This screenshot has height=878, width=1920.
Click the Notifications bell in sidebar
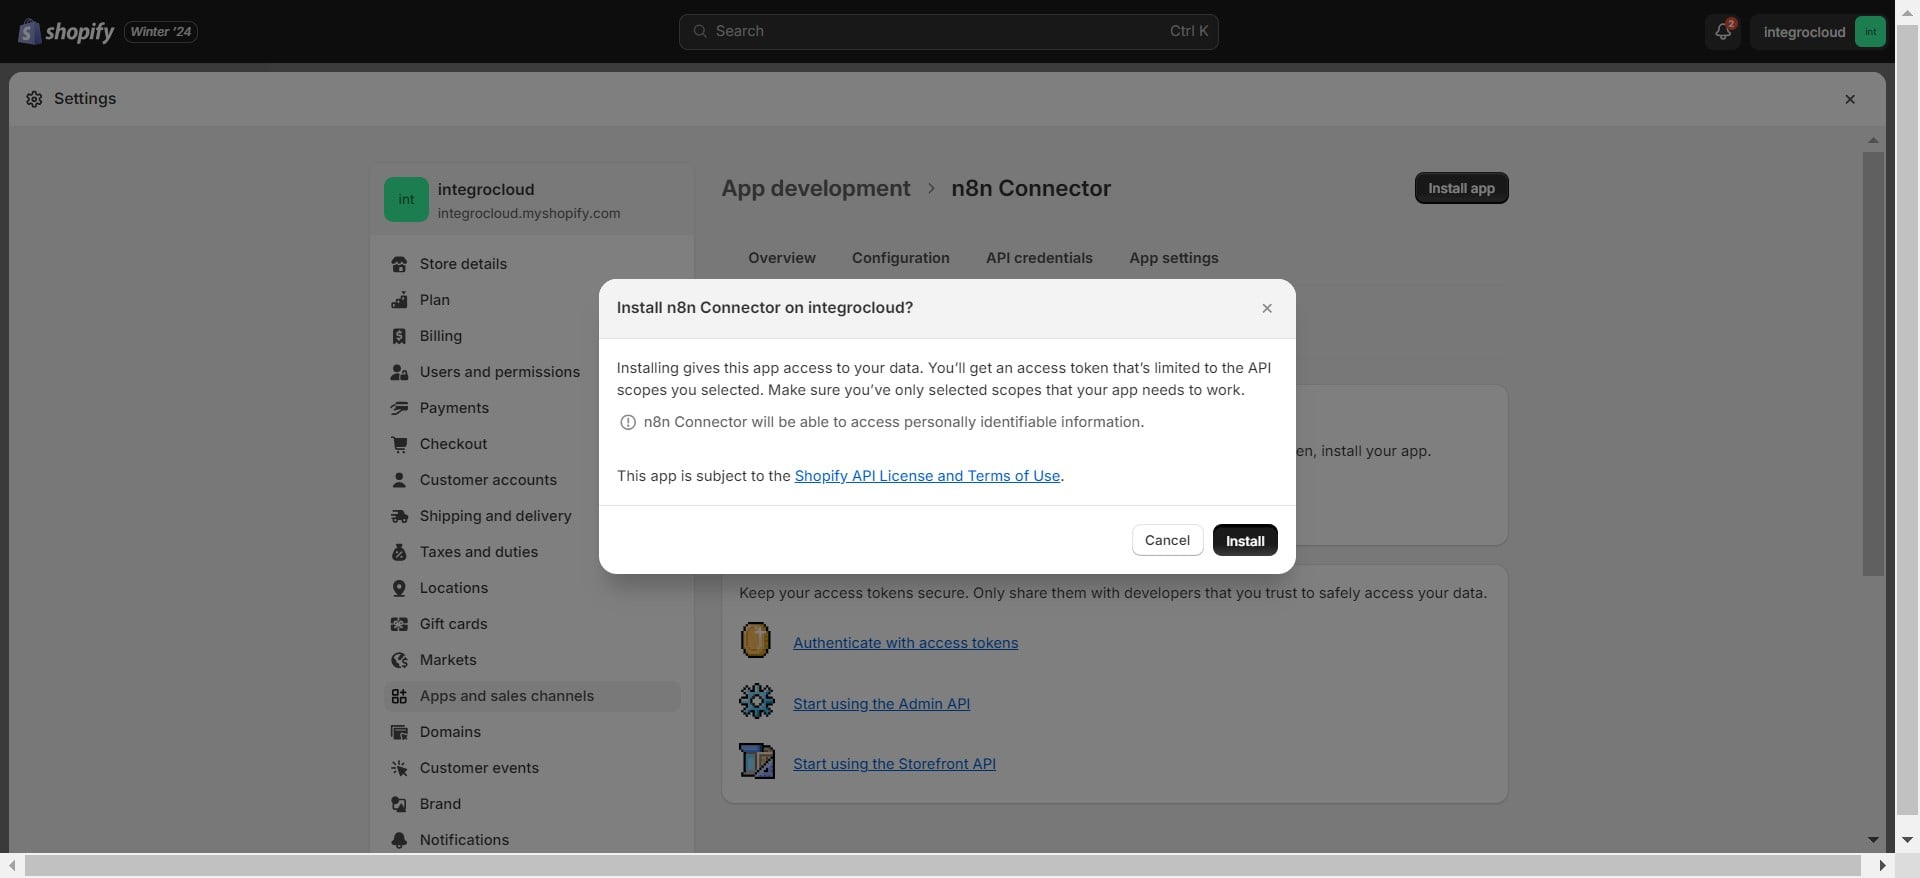click(399, 840)
